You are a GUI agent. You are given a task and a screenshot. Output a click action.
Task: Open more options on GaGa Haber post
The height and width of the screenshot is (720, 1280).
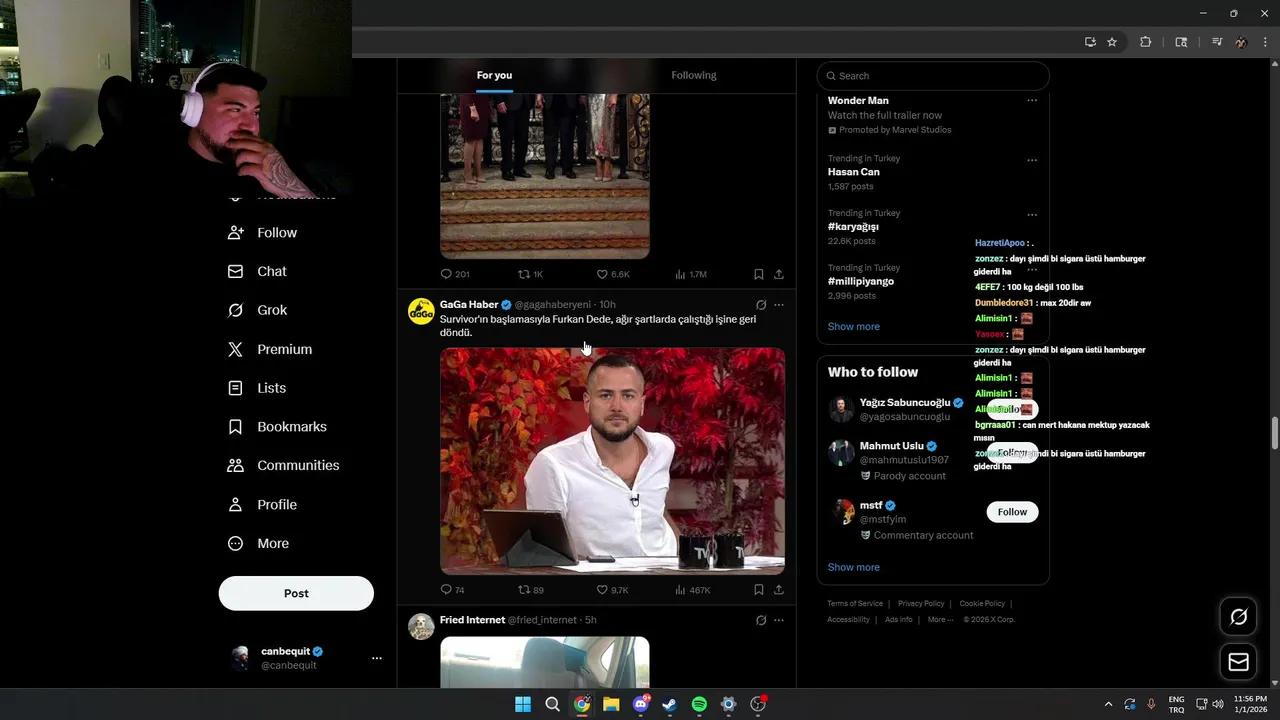(779, 305)
